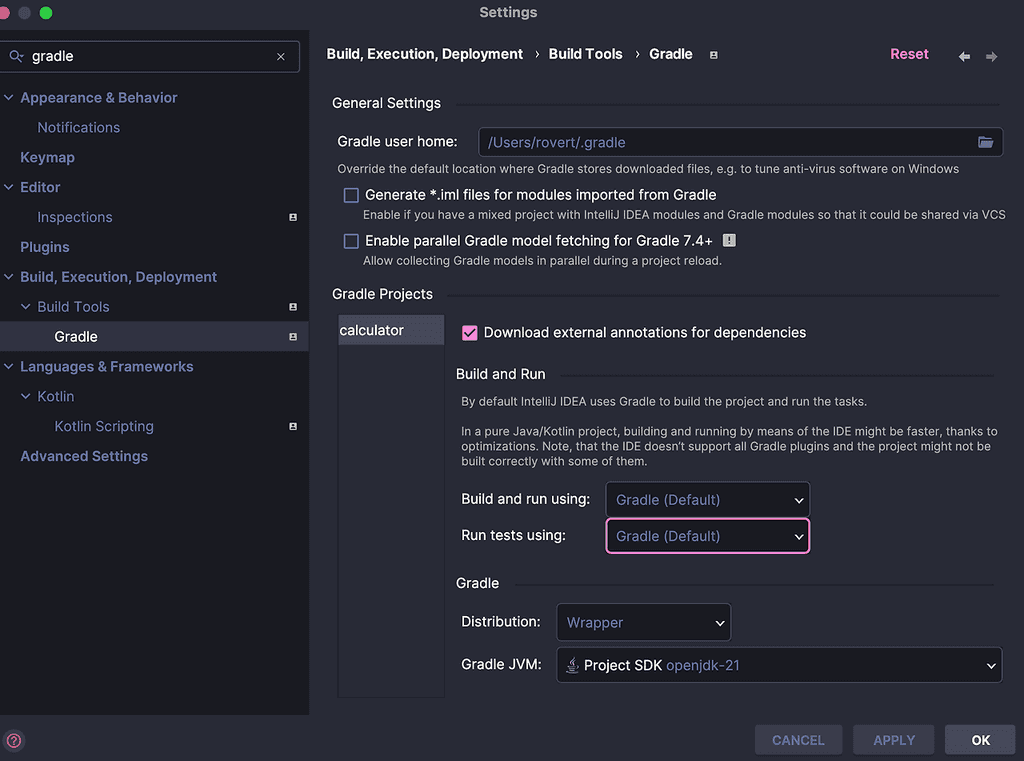Click the help question mark icon
This screenshot has height=761, width=1024.
tap(14, 741)
